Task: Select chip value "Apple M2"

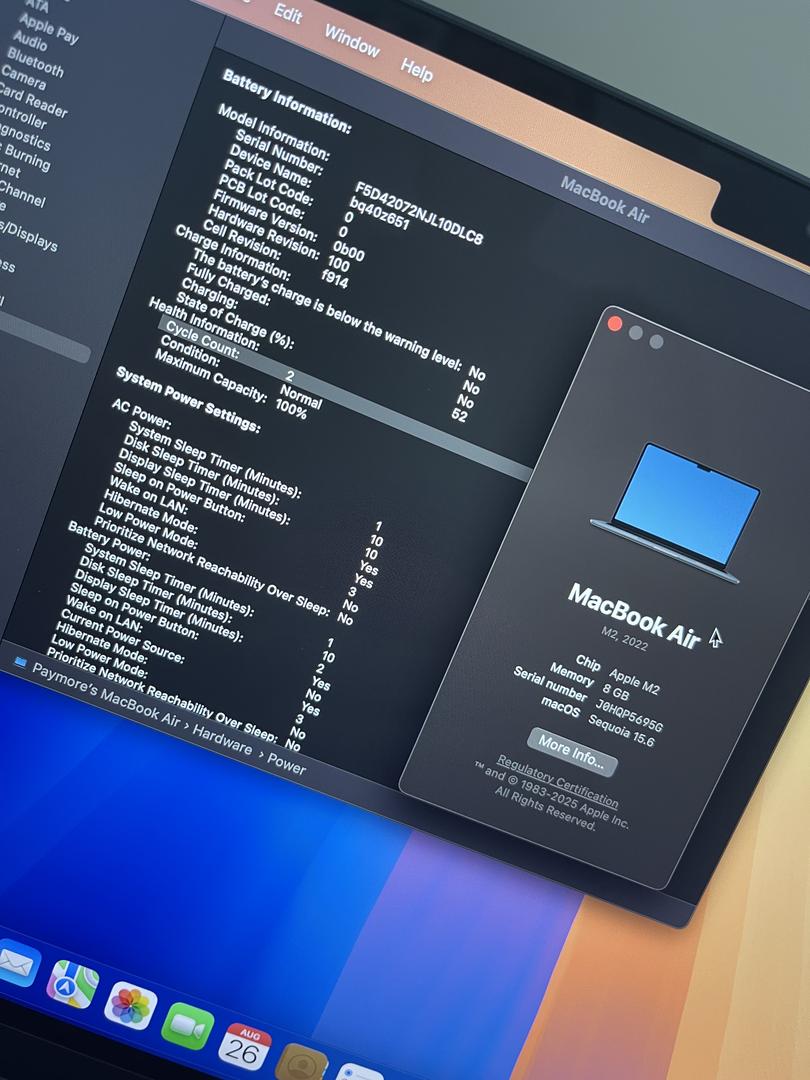Action: tap(634, 682)
